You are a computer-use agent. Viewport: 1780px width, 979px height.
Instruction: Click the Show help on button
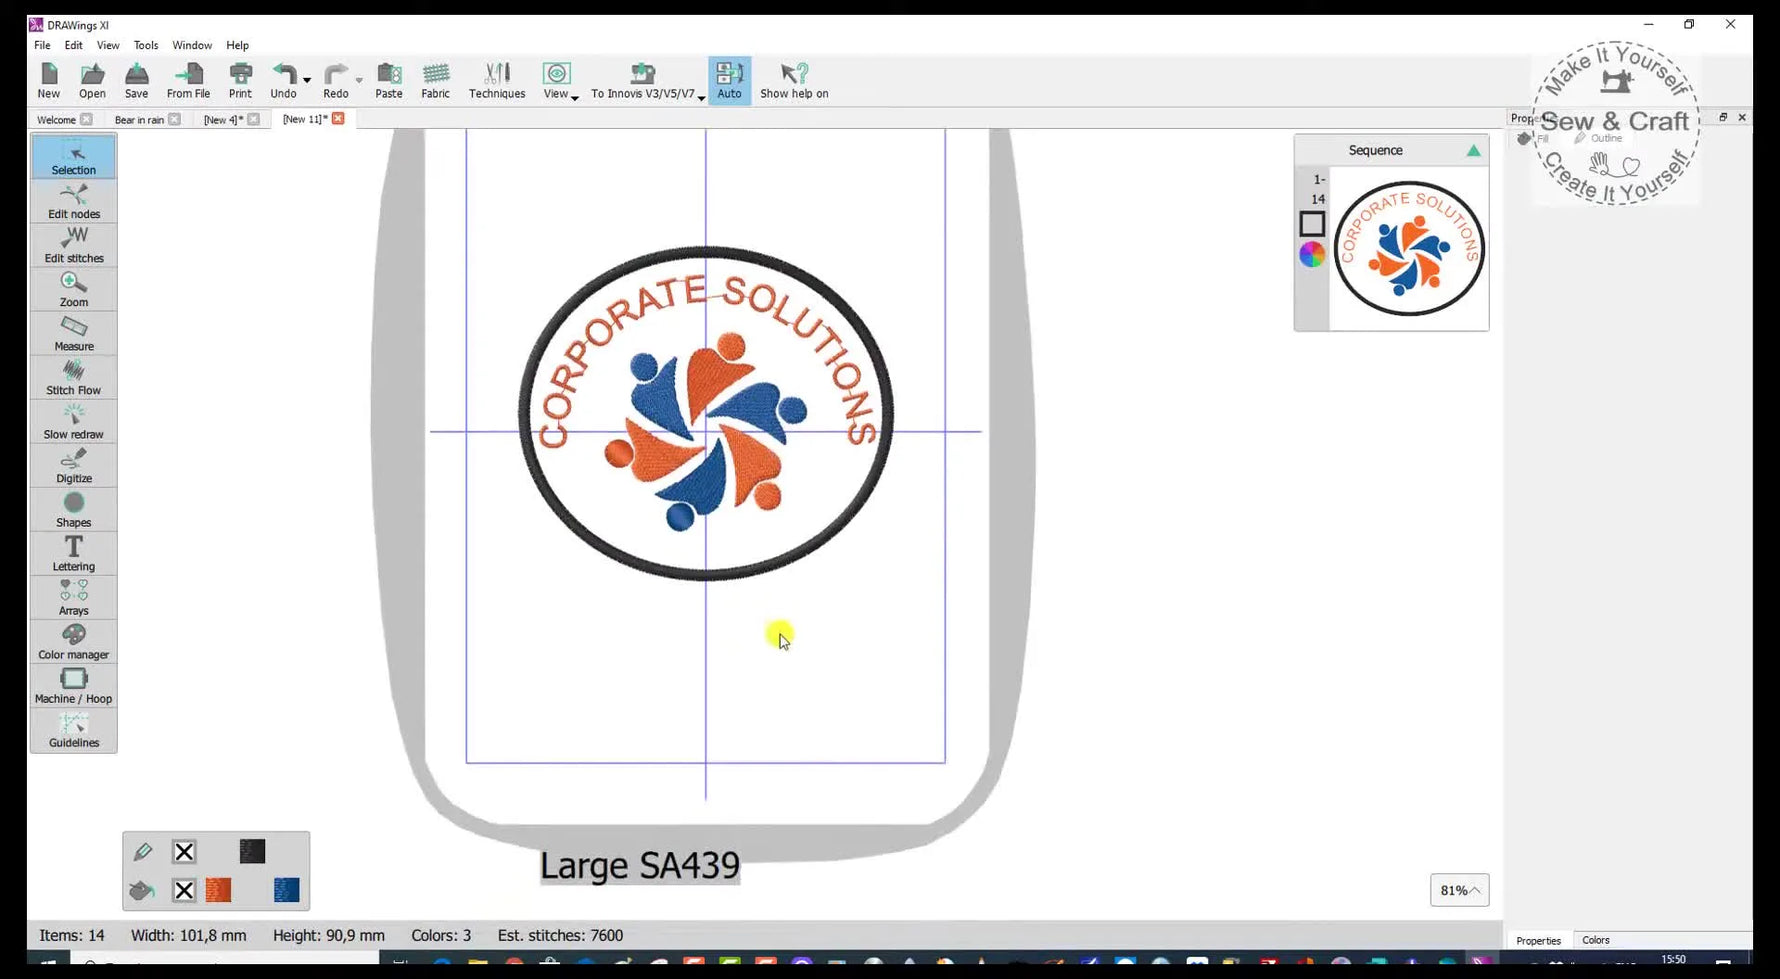coord(793,79)
